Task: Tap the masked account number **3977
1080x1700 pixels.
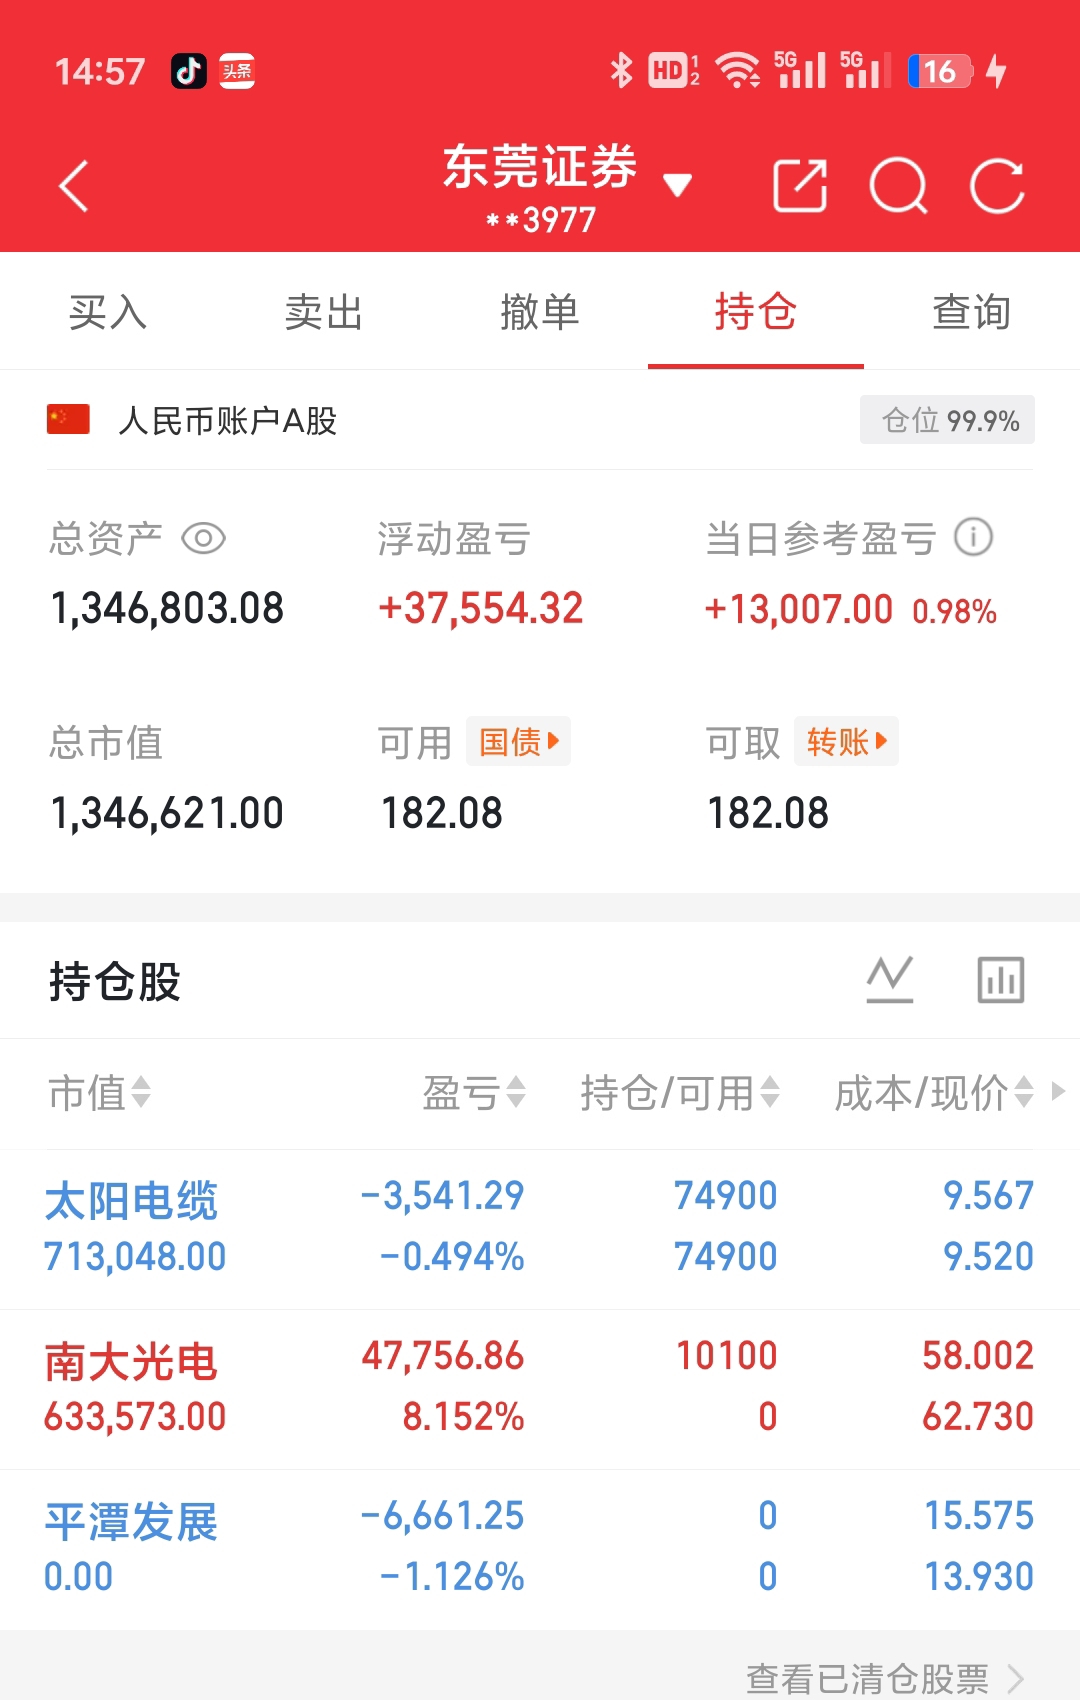Action: point(541,220)
